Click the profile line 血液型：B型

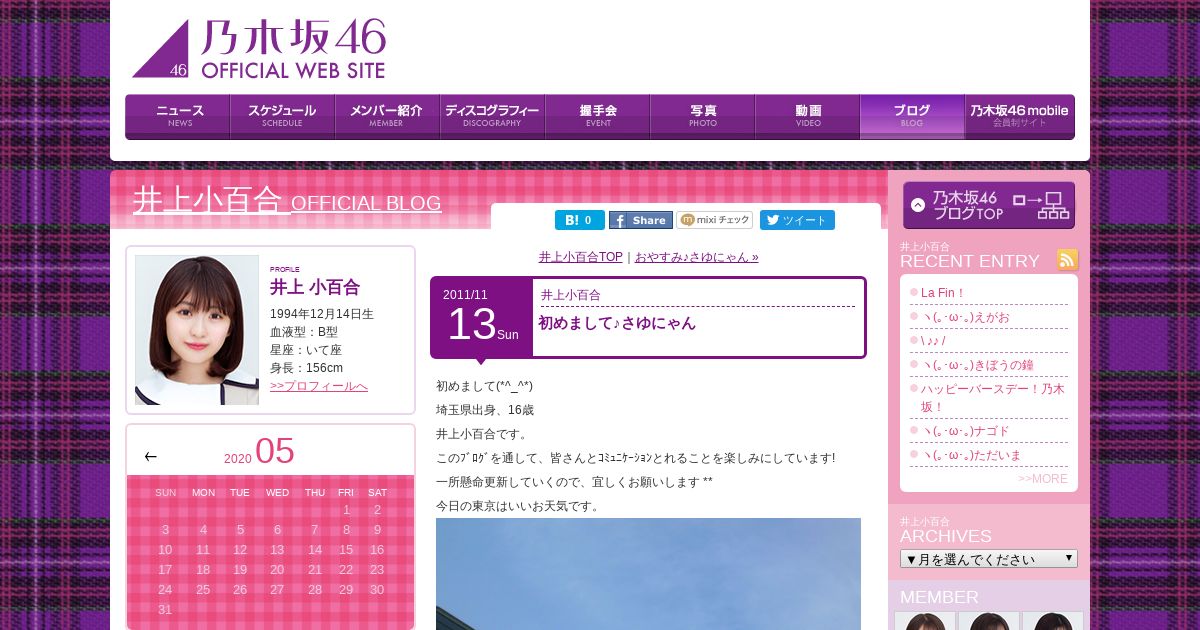(304, 332)
